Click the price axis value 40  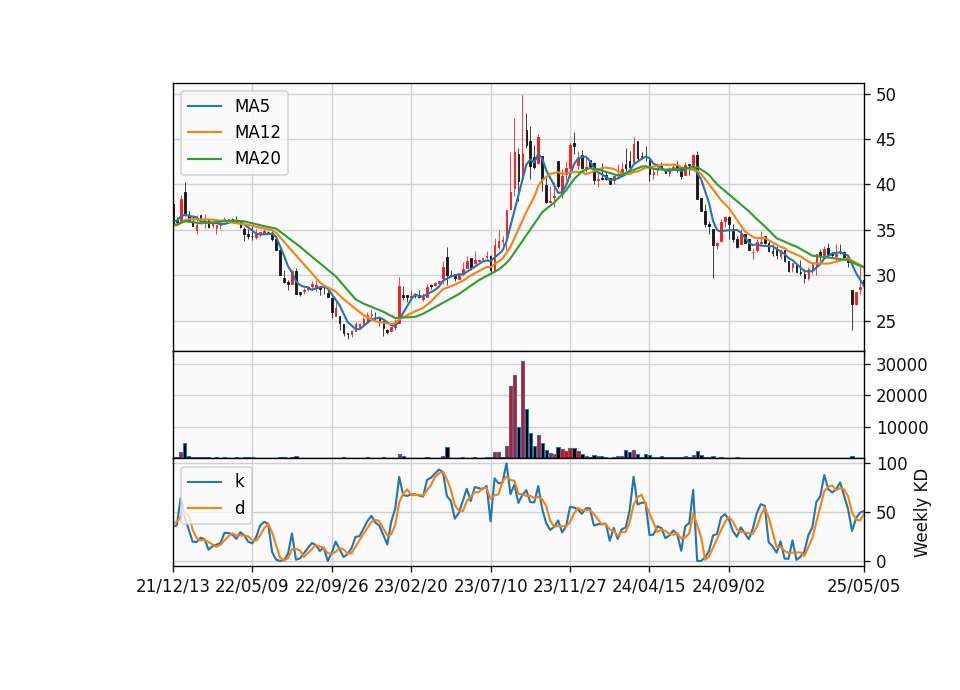[886, 185]
